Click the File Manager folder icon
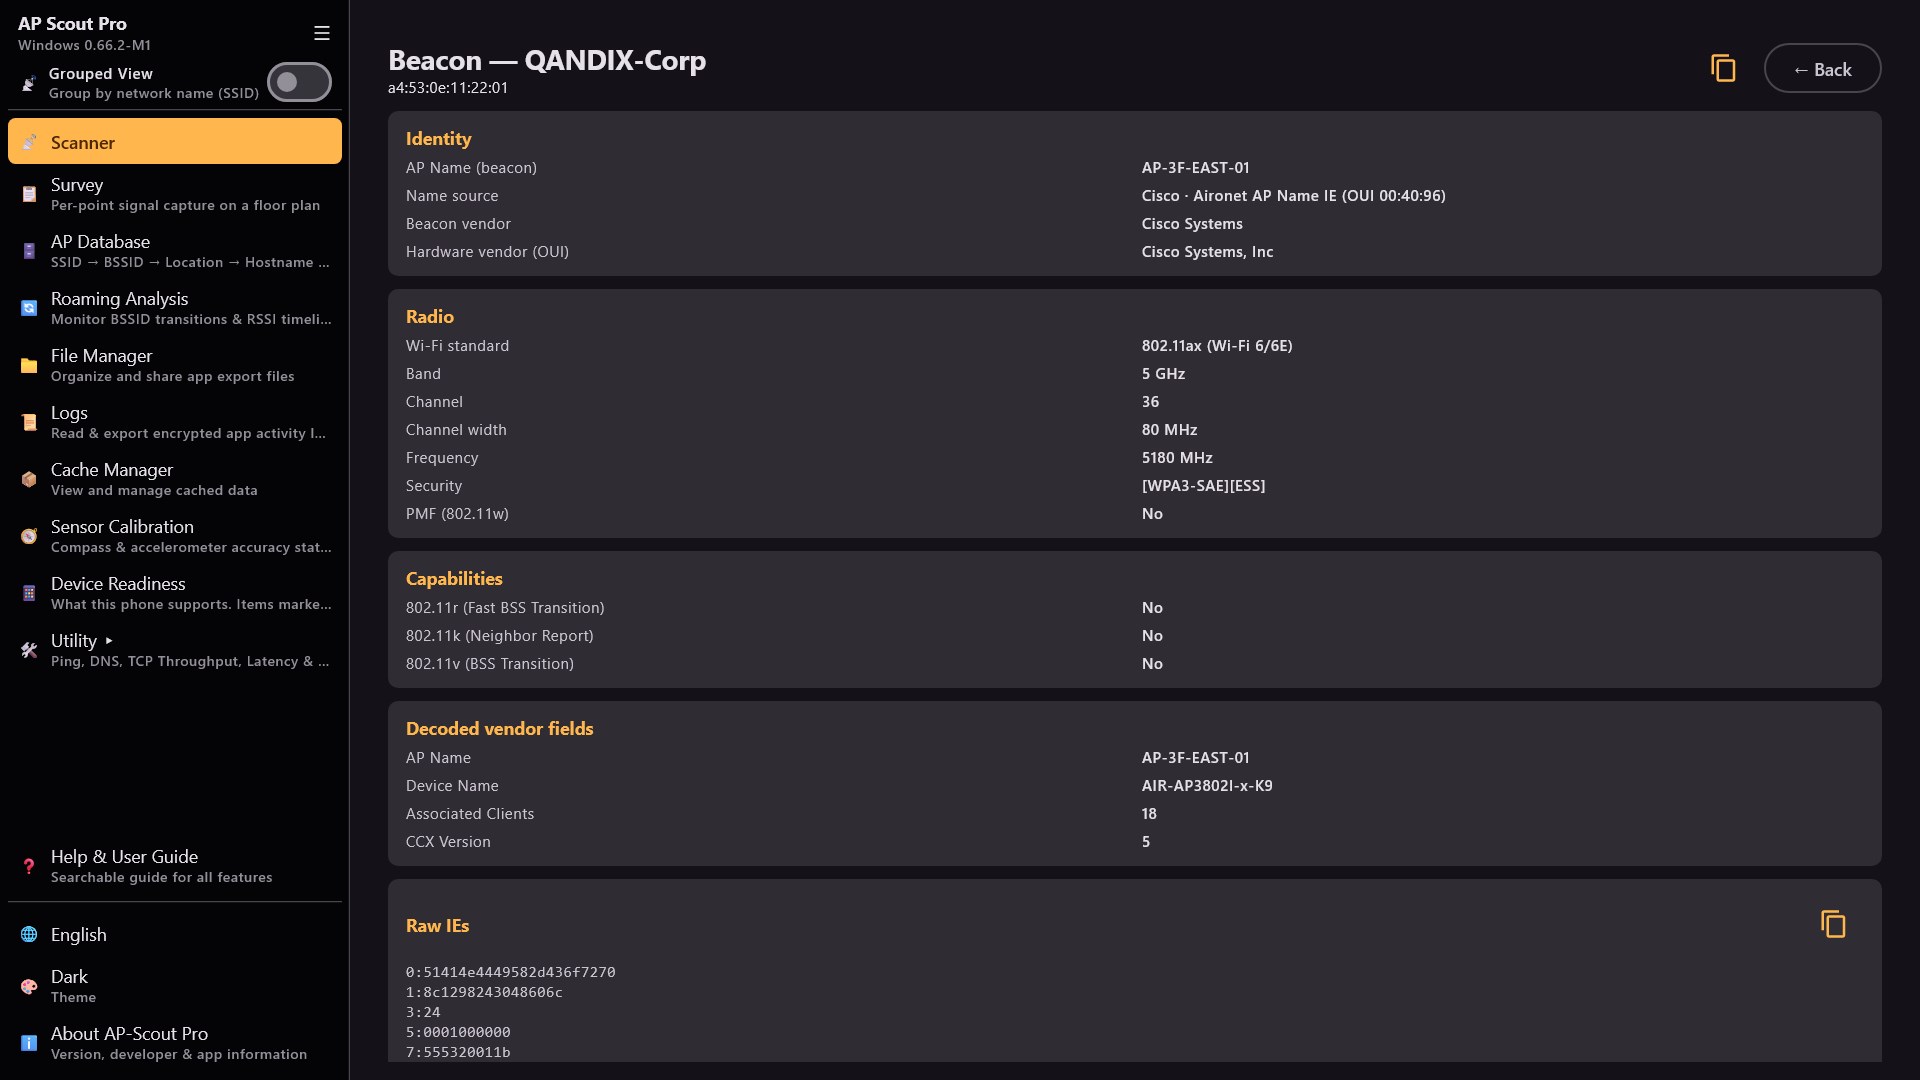Image resolution: width=1920 pixels, height=1080 pixels. pos(29,365)
